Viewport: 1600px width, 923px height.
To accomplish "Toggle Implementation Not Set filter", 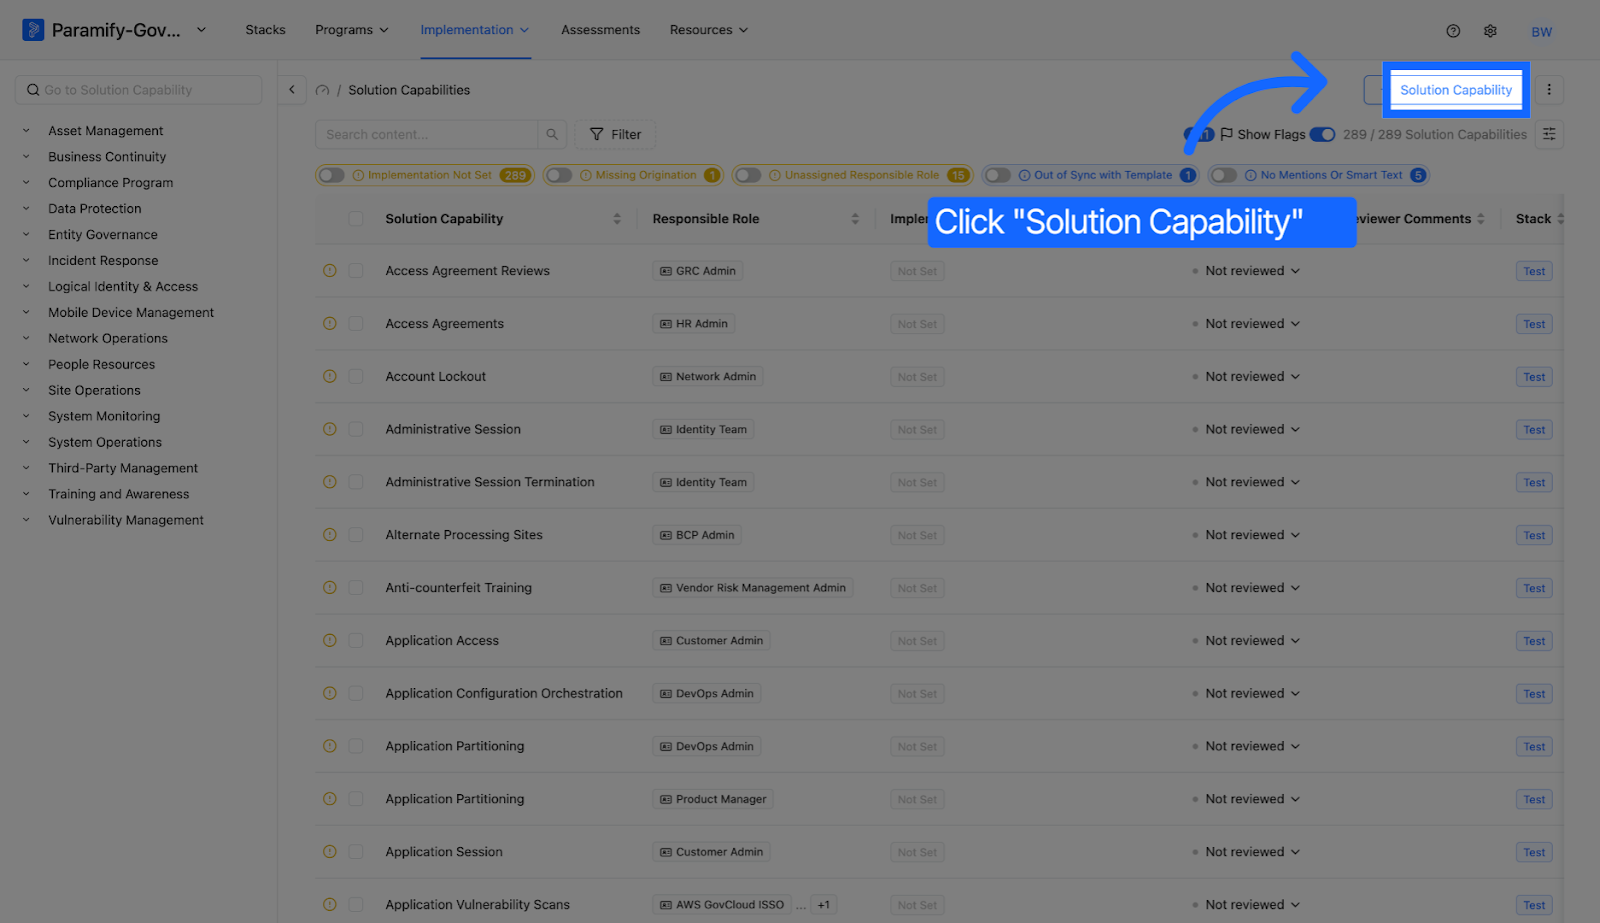I will coord(332,175).
